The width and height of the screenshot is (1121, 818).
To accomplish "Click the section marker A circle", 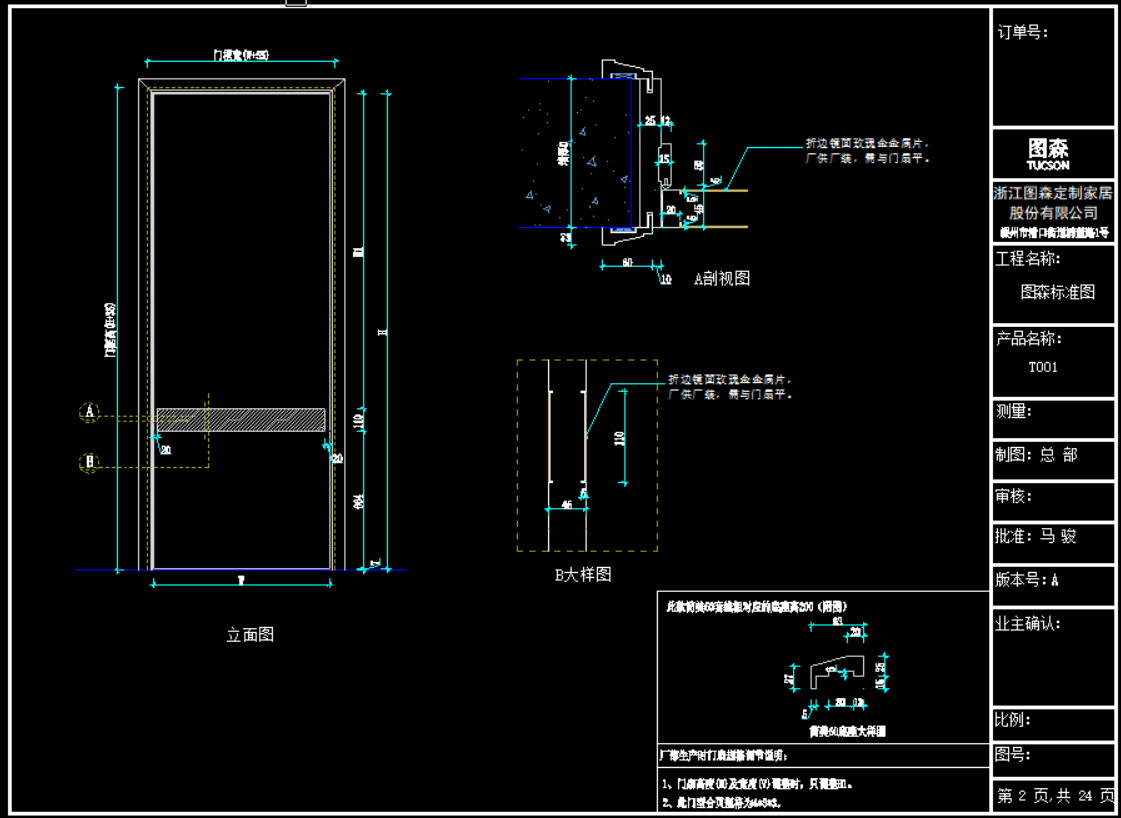I will click(x=89, y=411).
